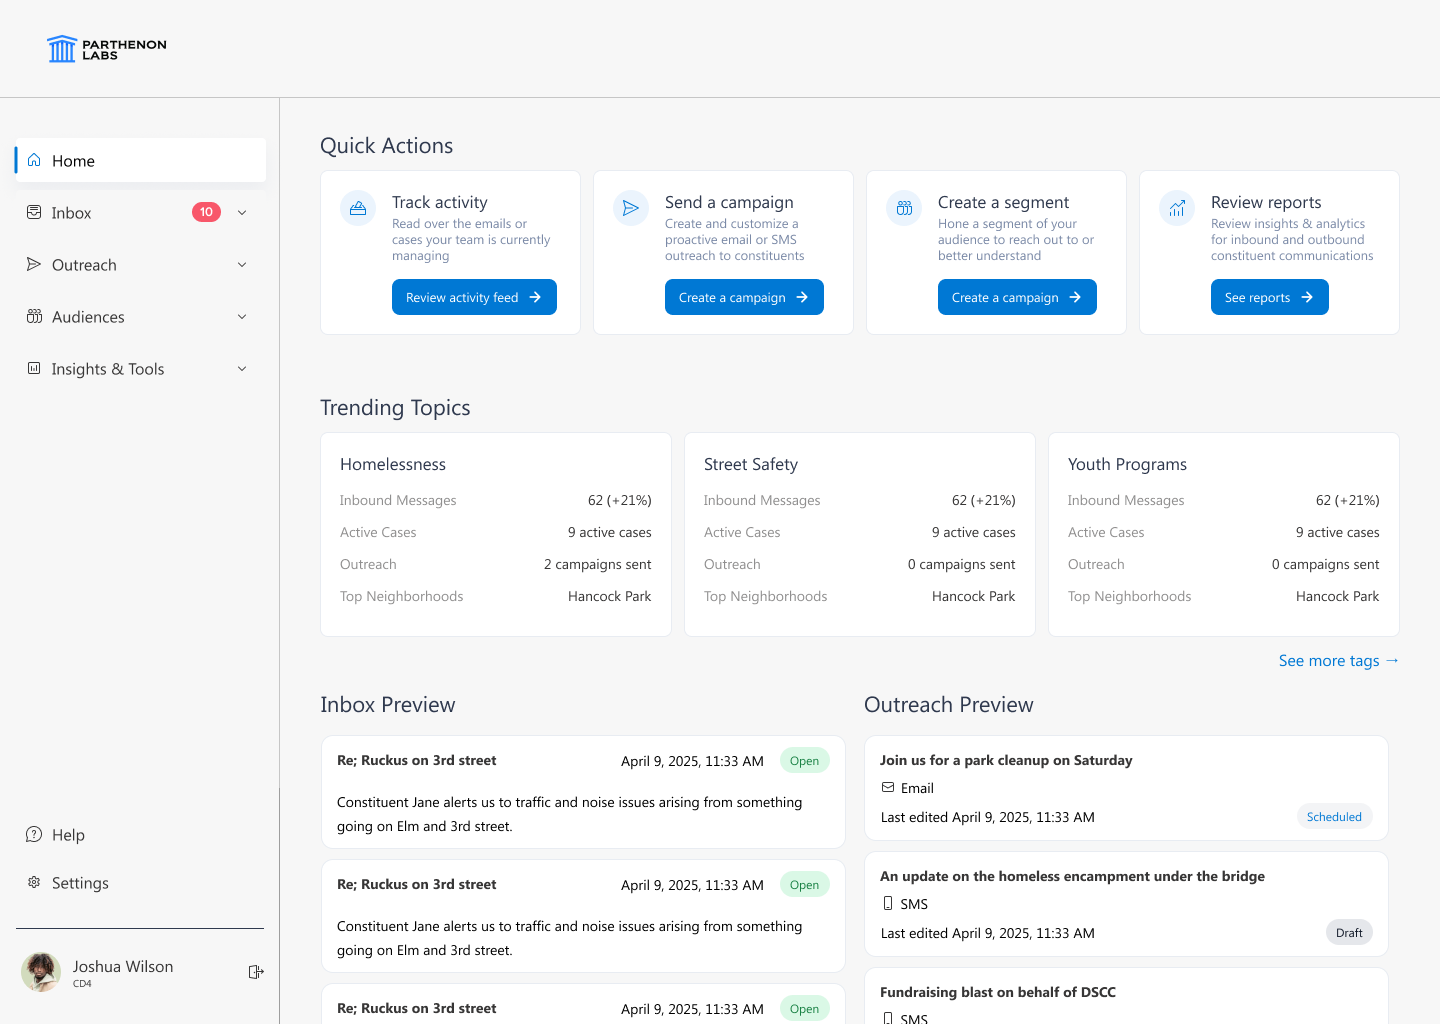This screenshot has width=1440, height=1024.
Task: Click the Joshua Wilson user name
Action: click(123, 966)
